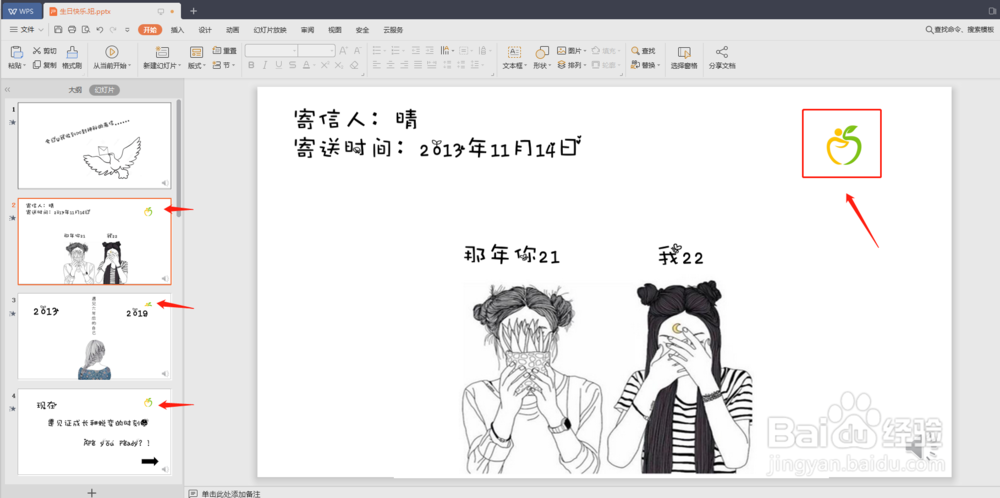Increase paragraph indent level
The image size is (1000, 498).
coord(430,50)
